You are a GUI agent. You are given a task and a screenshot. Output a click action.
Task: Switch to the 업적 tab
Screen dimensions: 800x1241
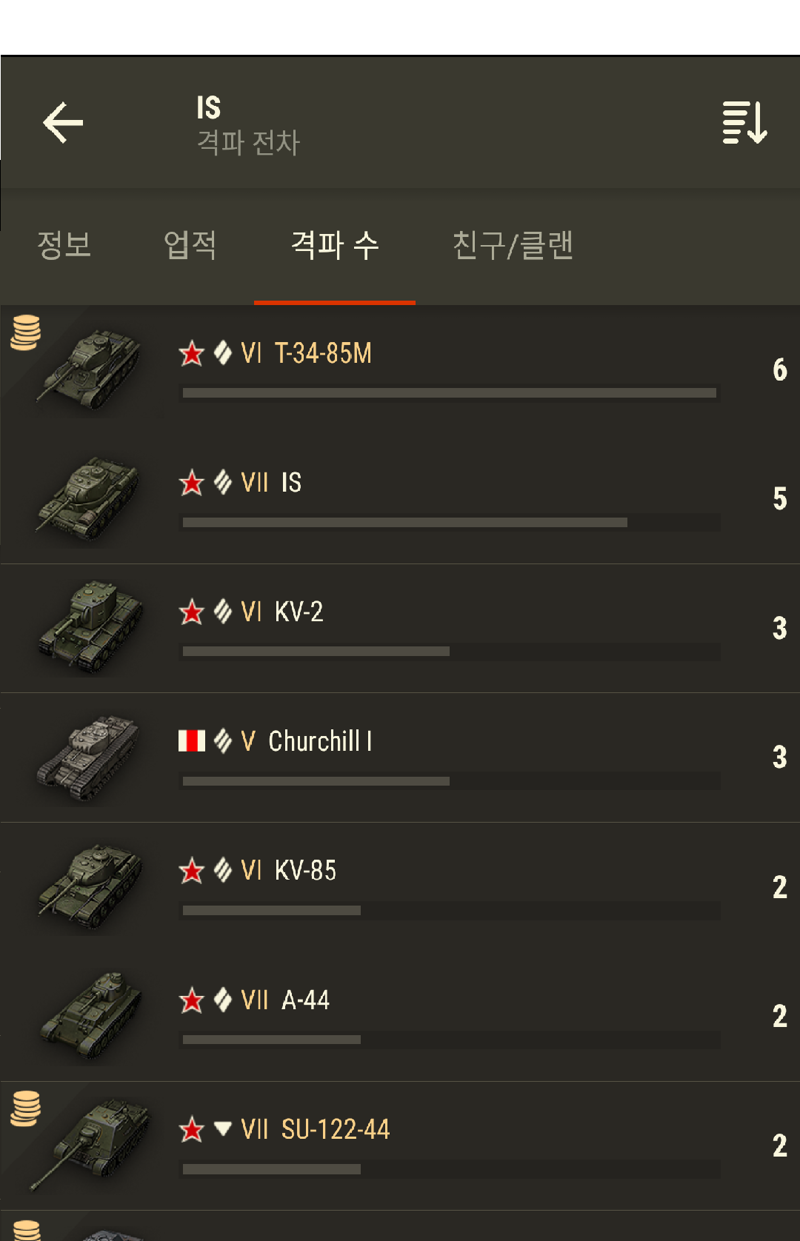point(190,245)
